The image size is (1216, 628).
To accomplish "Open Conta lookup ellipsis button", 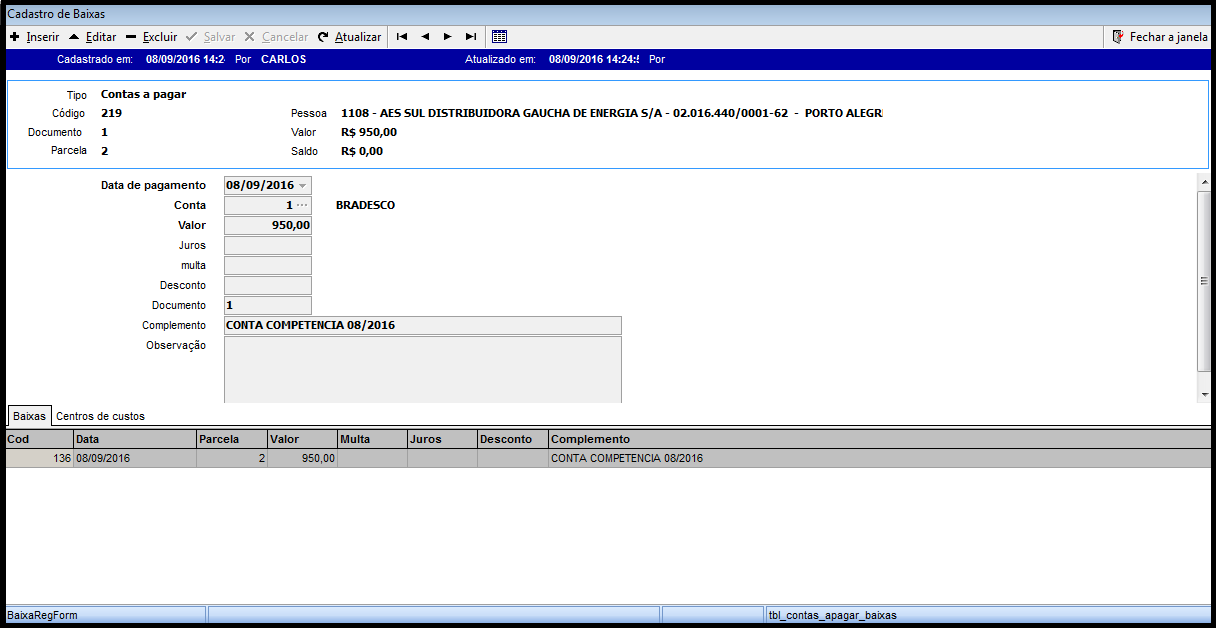I will [302, 205].
